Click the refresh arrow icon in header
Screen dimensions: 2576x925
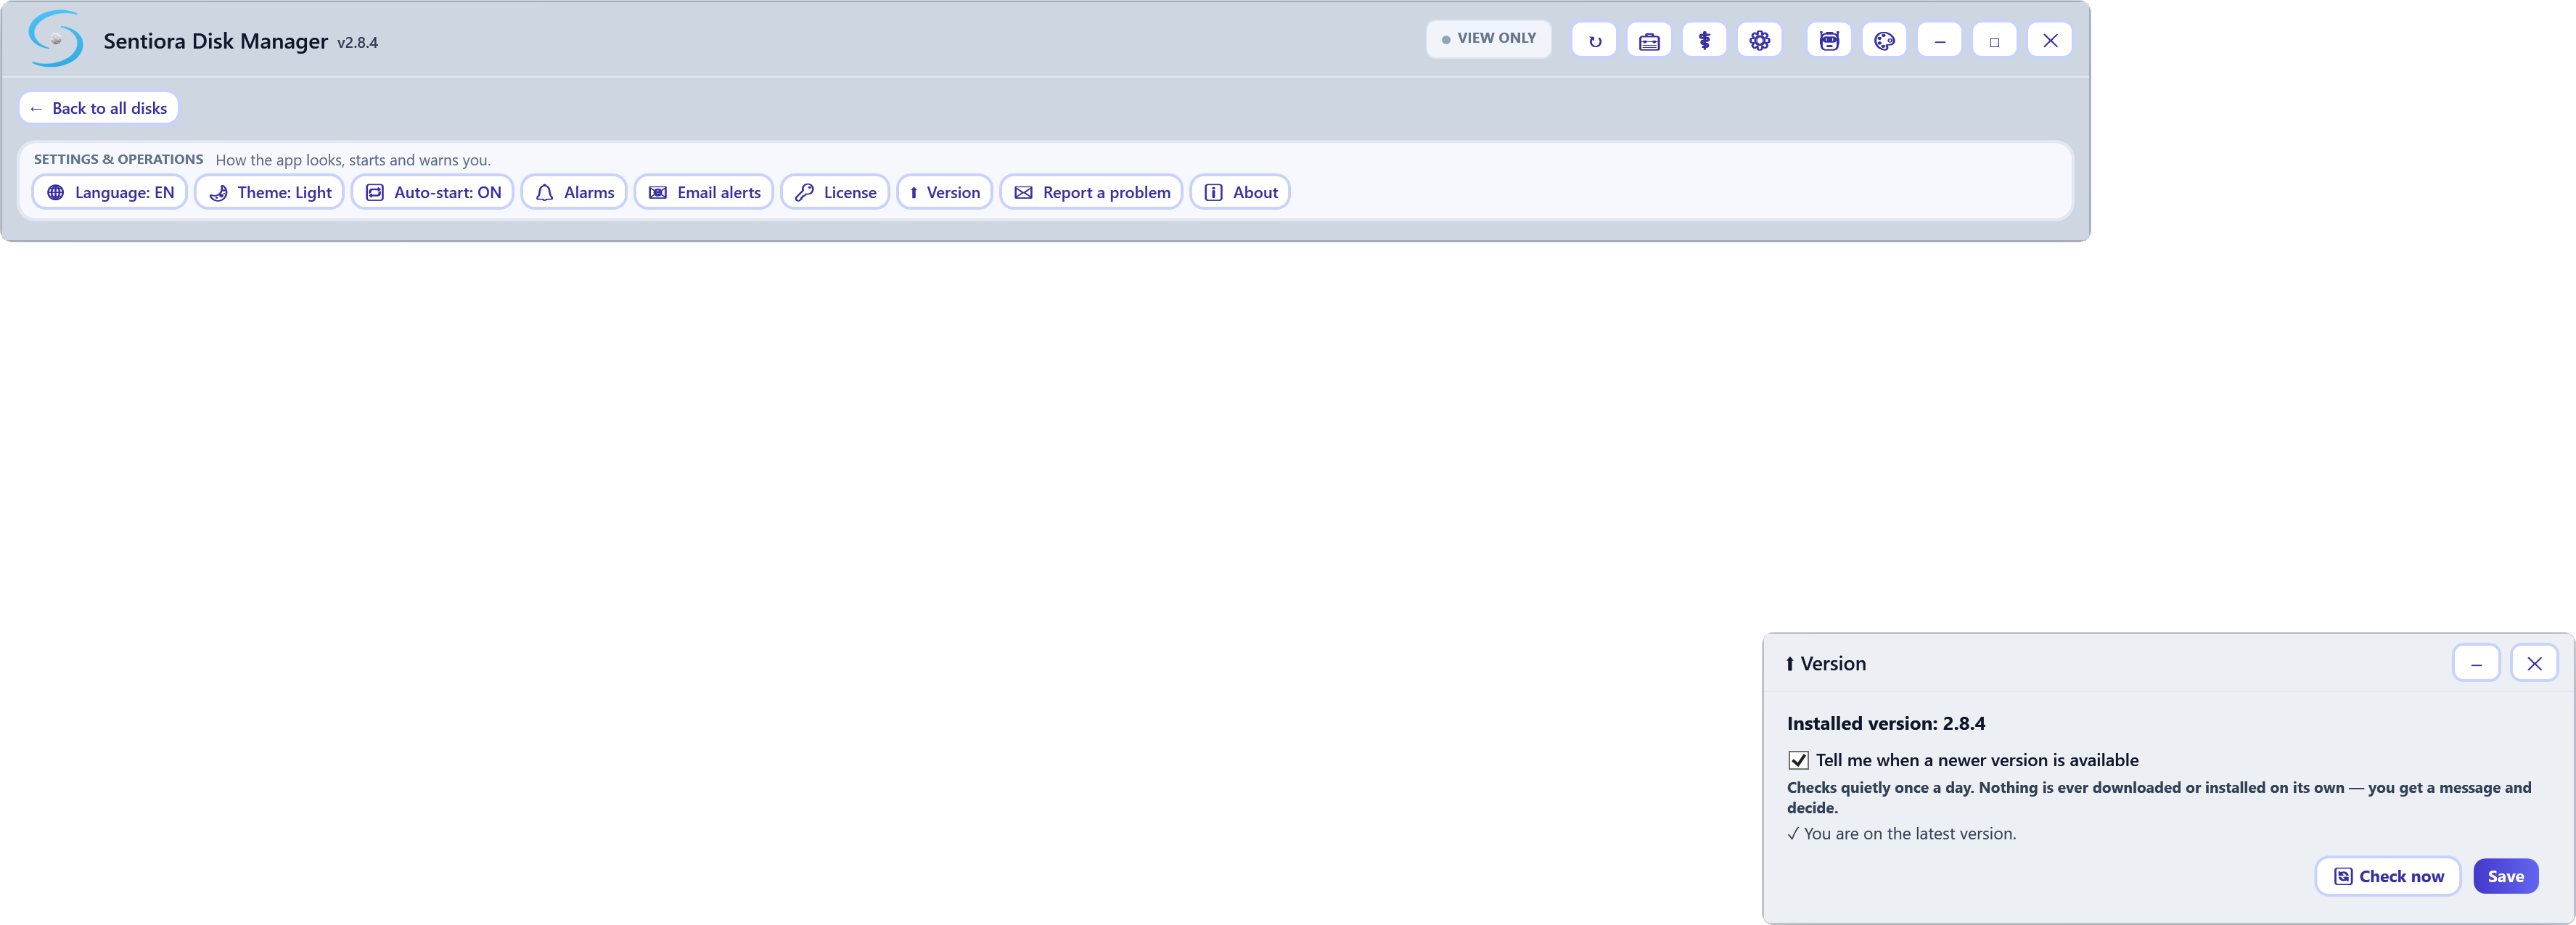pyautogui.click(x=1594, y=41)
